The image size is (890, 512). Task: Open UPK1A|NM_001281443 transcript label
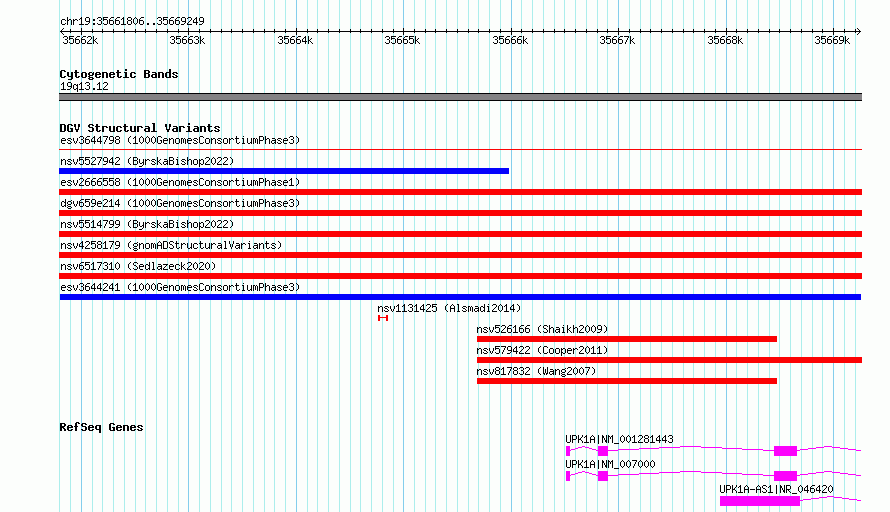point(619,439)
